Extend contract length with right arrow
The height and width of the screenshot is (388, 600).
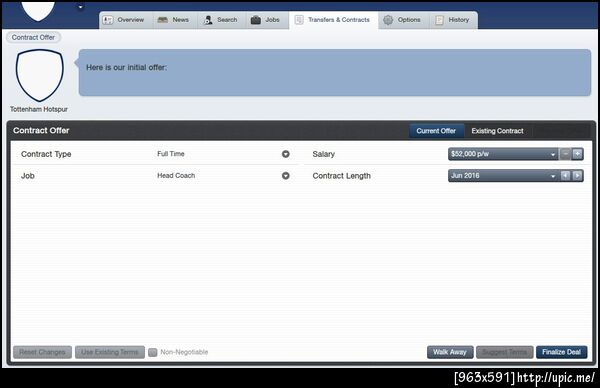(x=577, y=176)
